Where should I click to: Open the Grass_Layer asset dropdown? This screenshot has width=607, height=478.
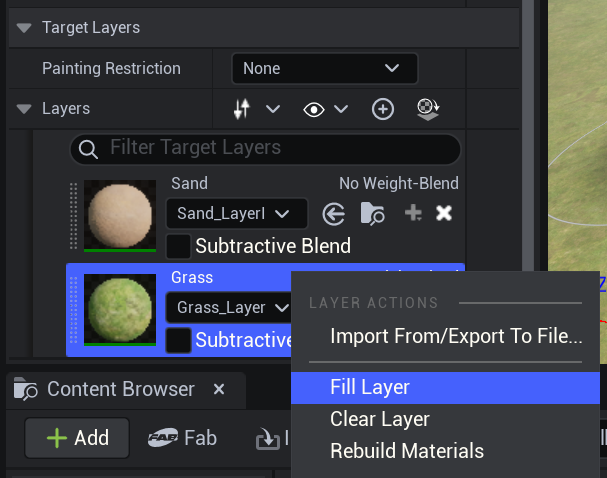[x=229, y=308]
